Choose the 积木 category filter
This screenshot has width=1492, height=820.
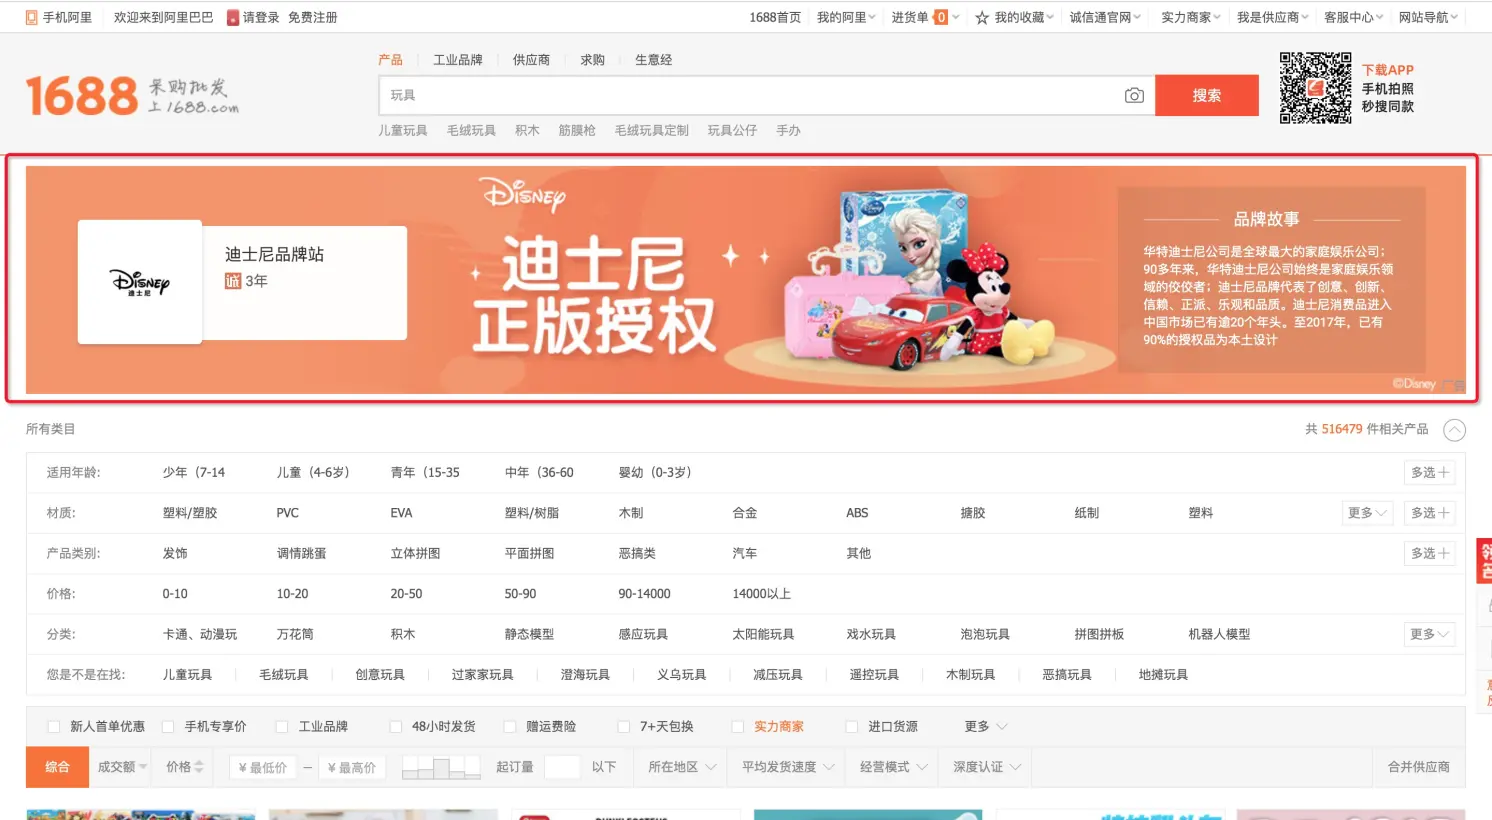[x=403, y=634]
